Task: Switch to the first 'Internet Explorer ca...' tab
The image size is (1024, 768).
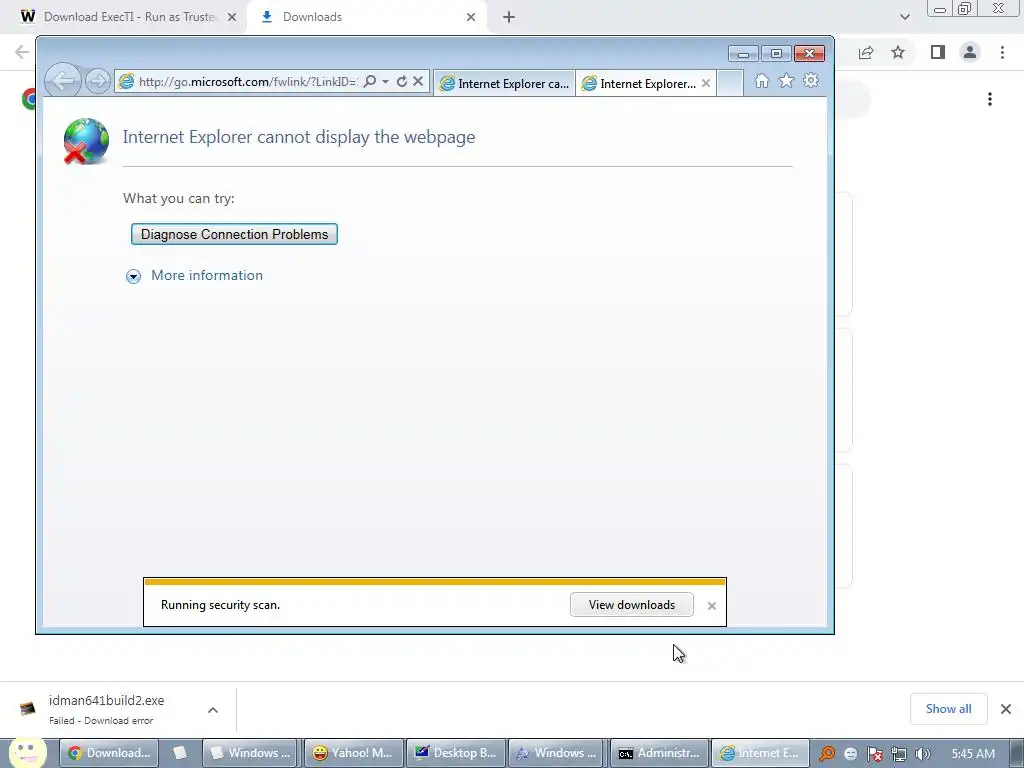Action: pos(504,84)
